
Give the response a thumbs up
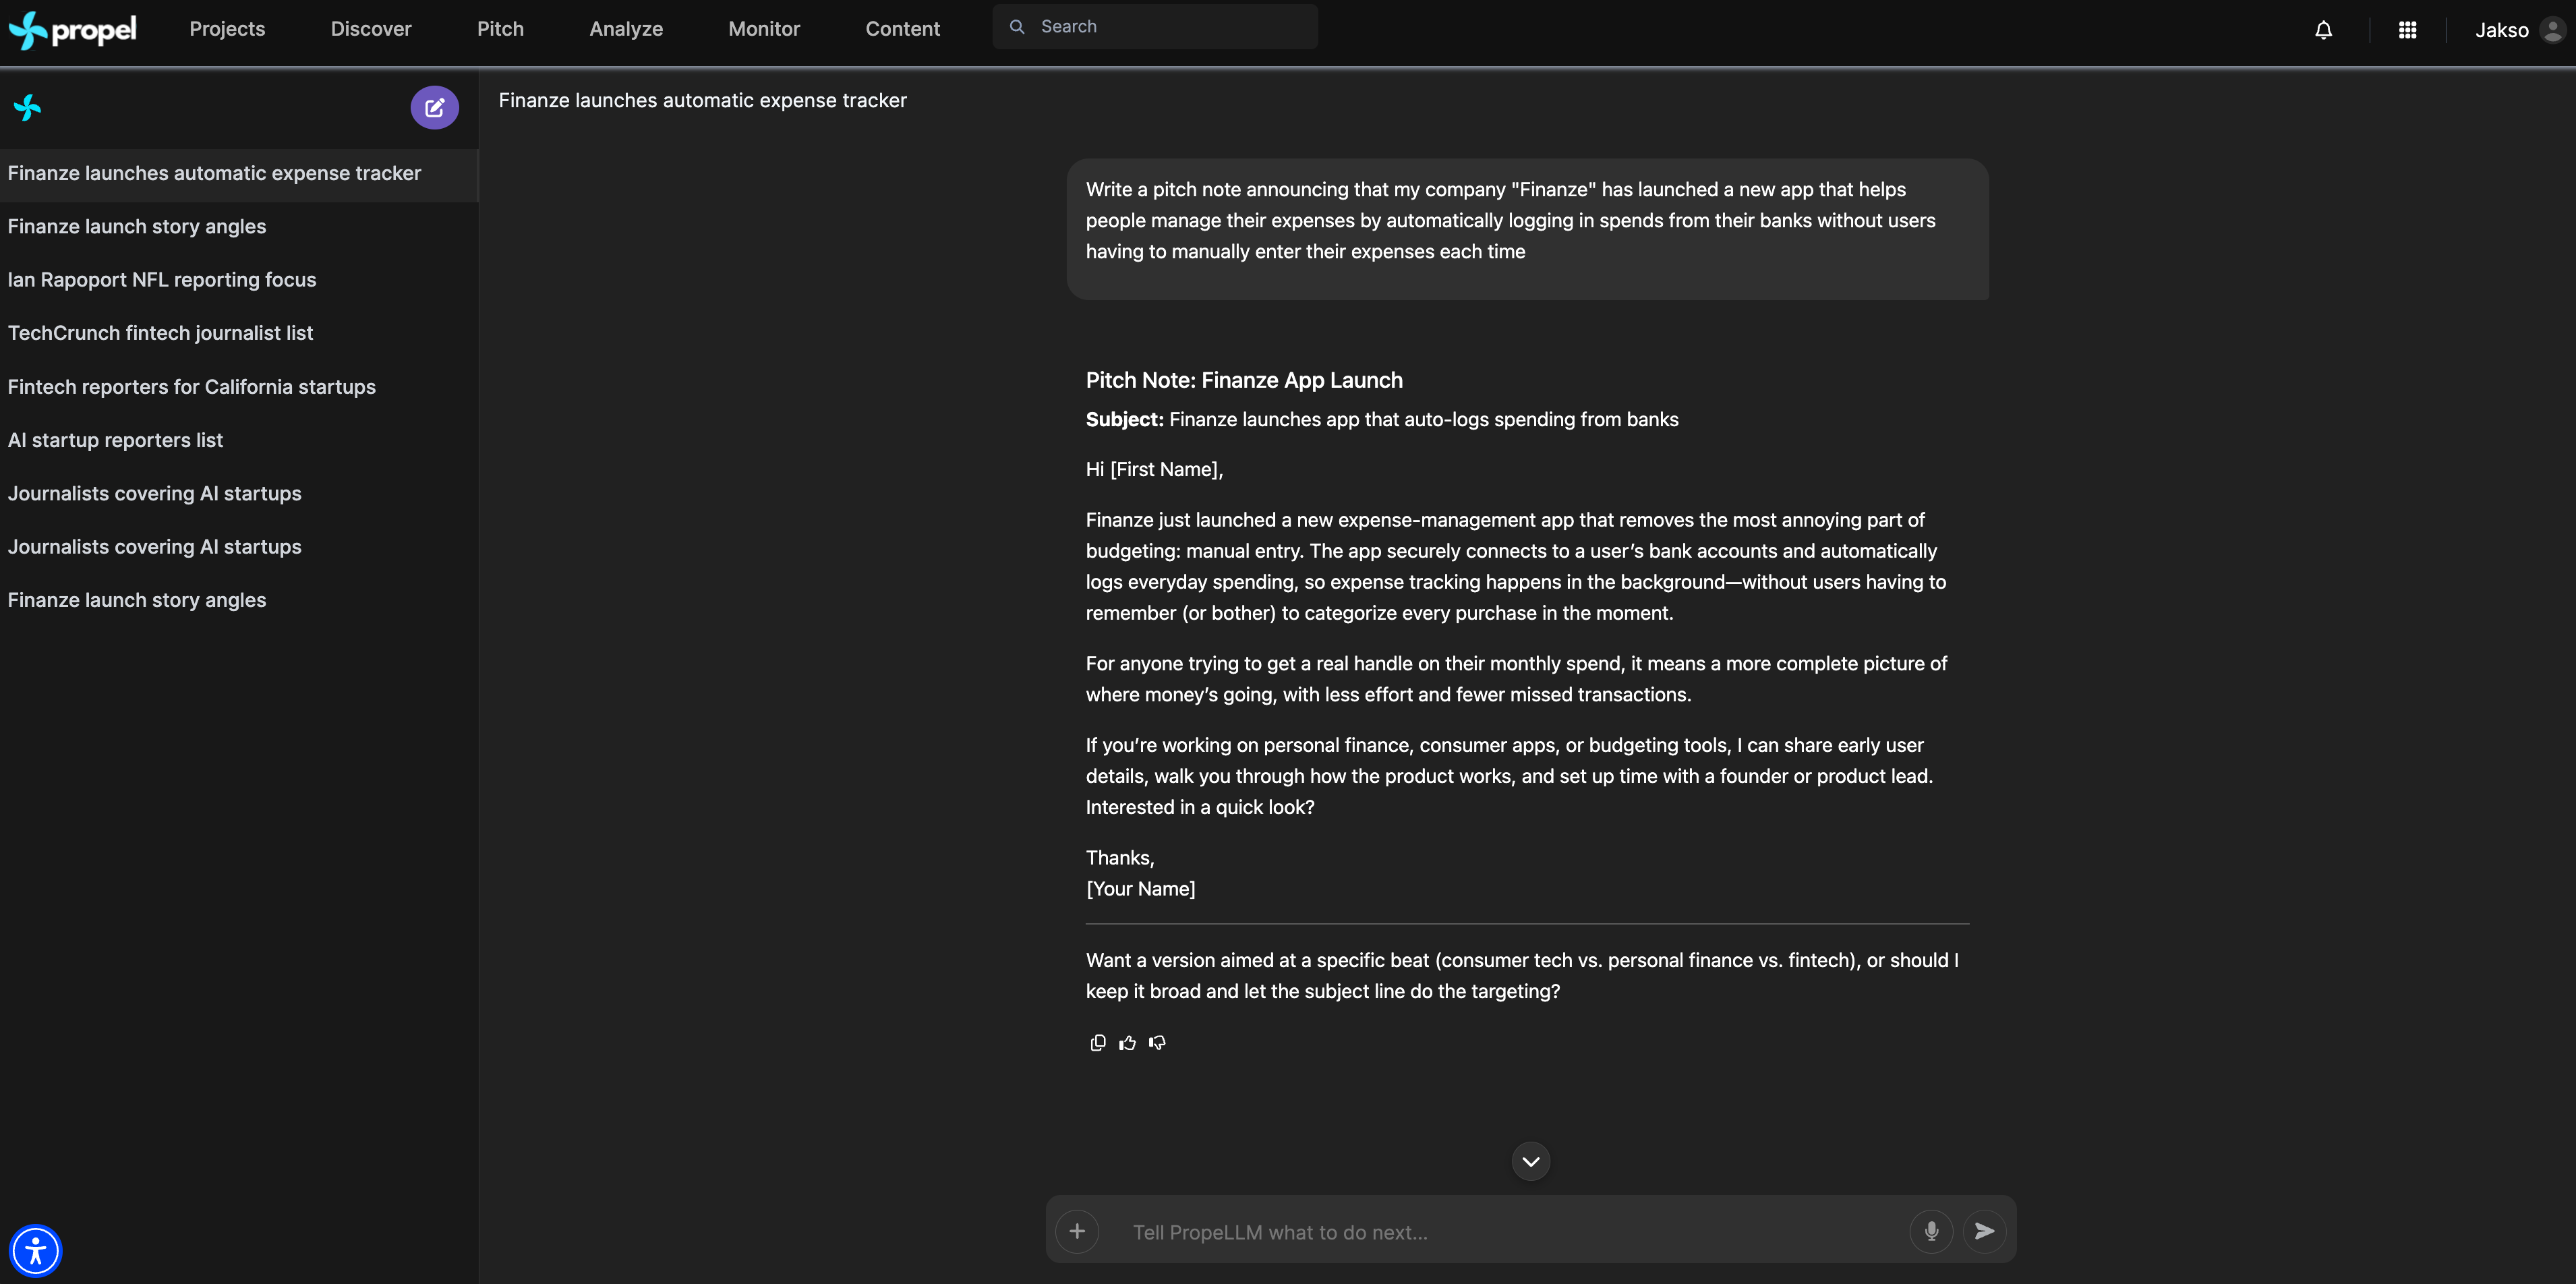point(1127,1043)
